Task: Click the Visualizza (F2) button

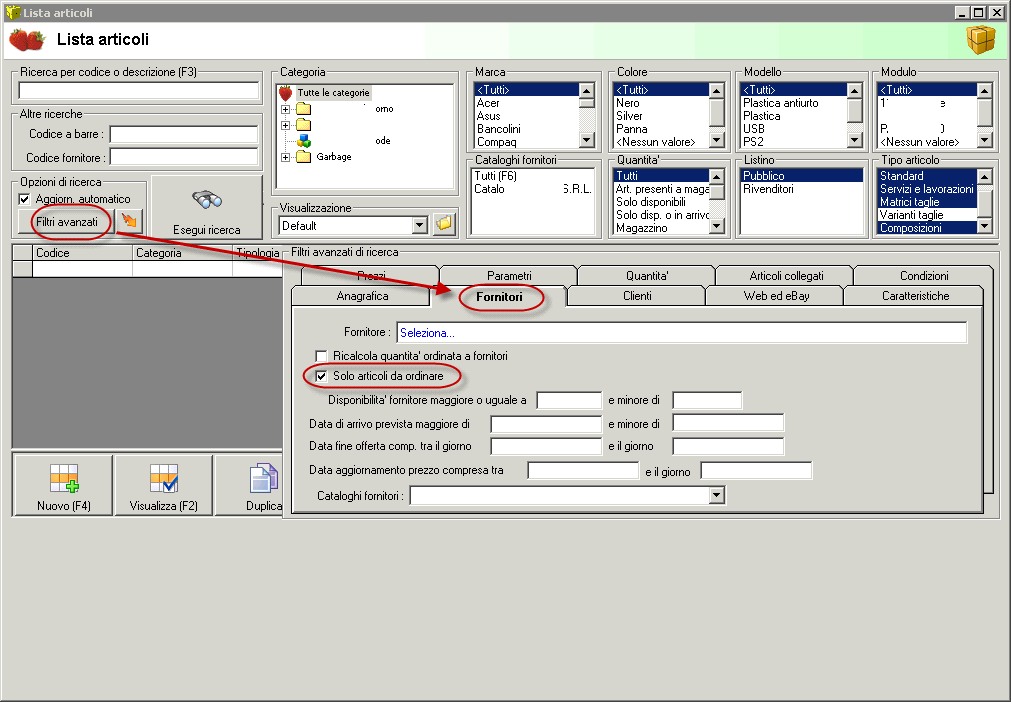Action: (x=163, y=485)
